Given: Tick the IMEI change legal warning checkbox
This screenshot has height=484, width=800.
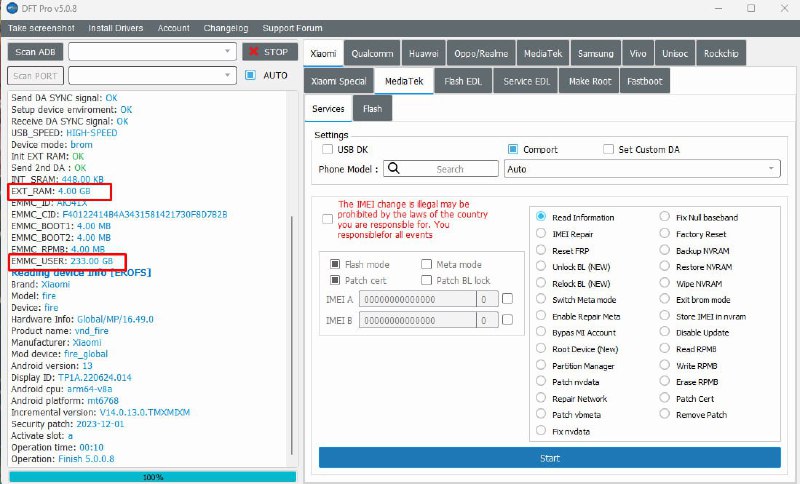Looking at the screenshot, I should [328, 219].
